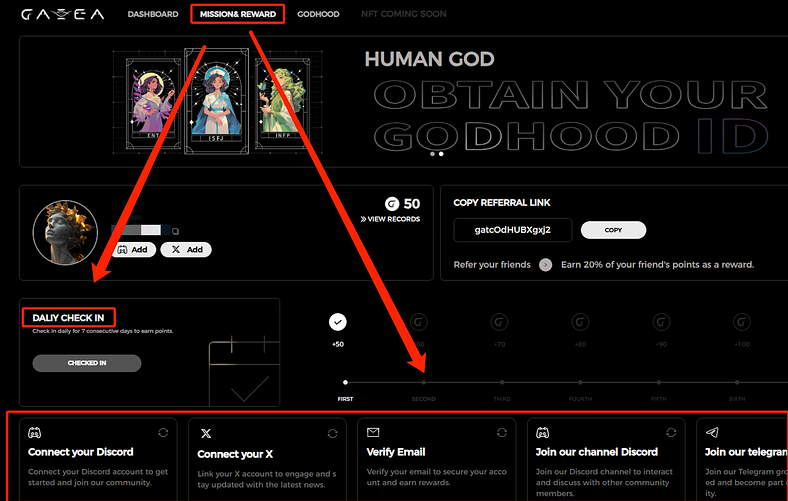Image resolution: width=788 pixels, height=501 pixels.
Task: Click envelope icon on Verify Email card
Action: pyautogui.click(x=373, y=432)
